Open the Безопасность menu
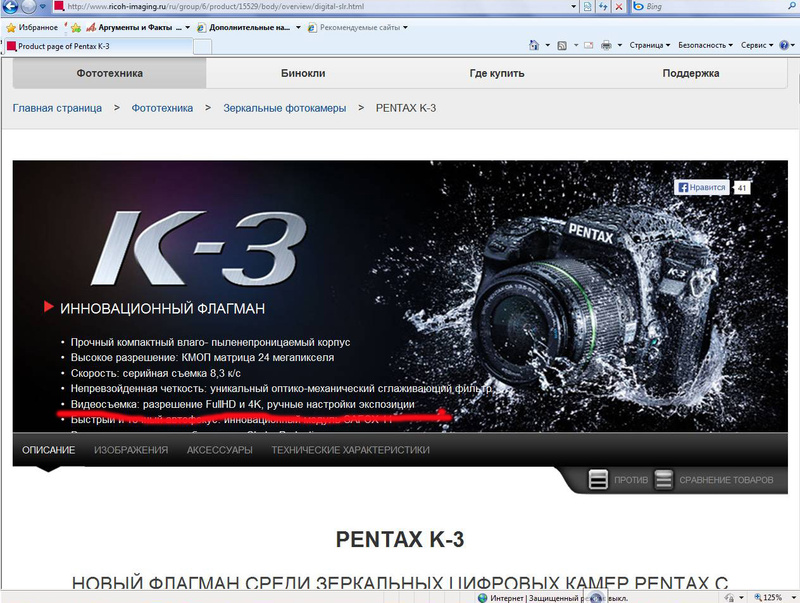 coord(705,45)
